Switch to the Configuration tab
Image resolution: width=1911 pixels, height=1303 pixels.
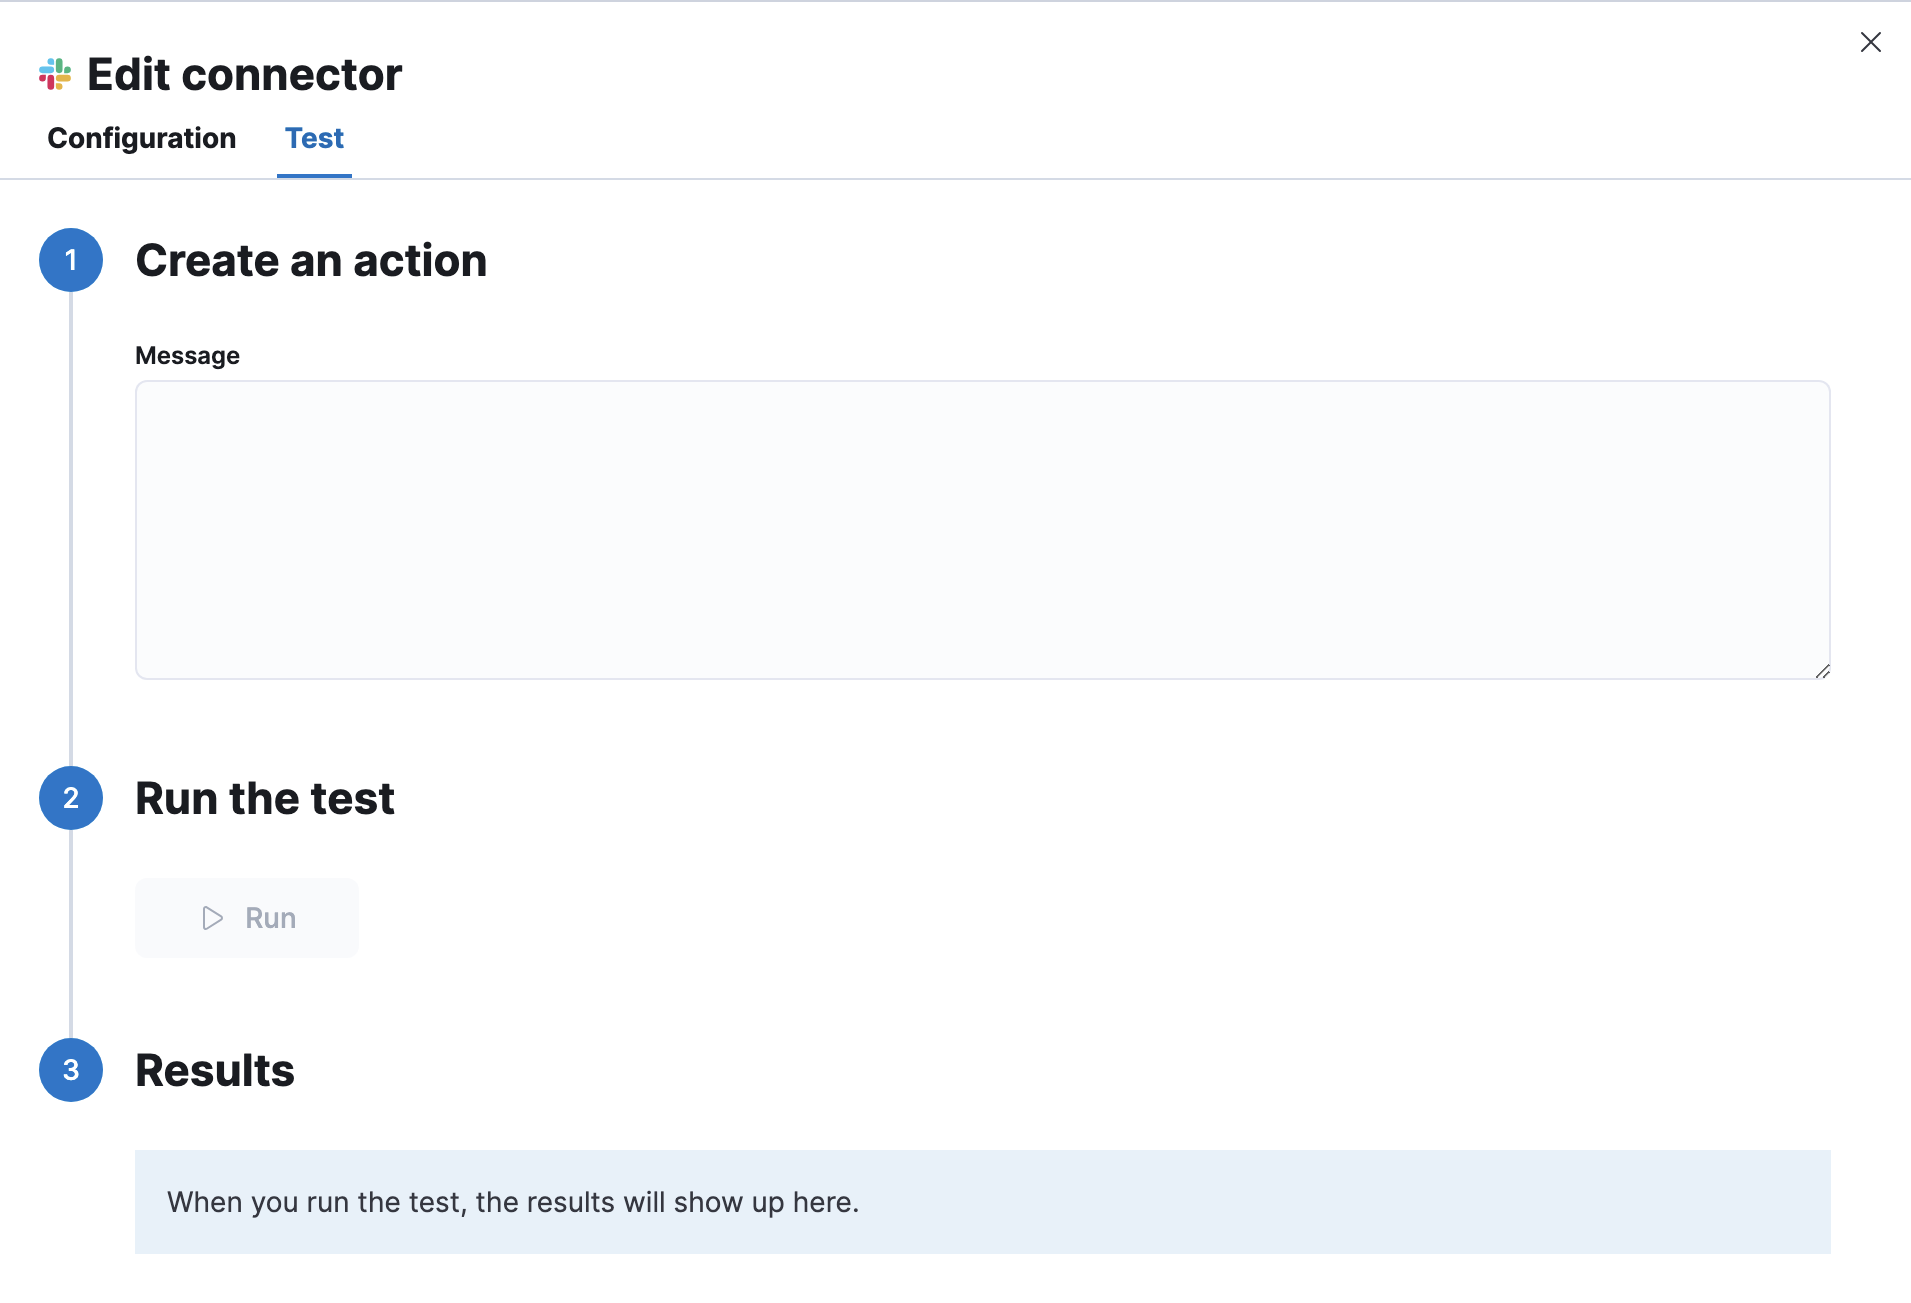(x=141, y=139)
